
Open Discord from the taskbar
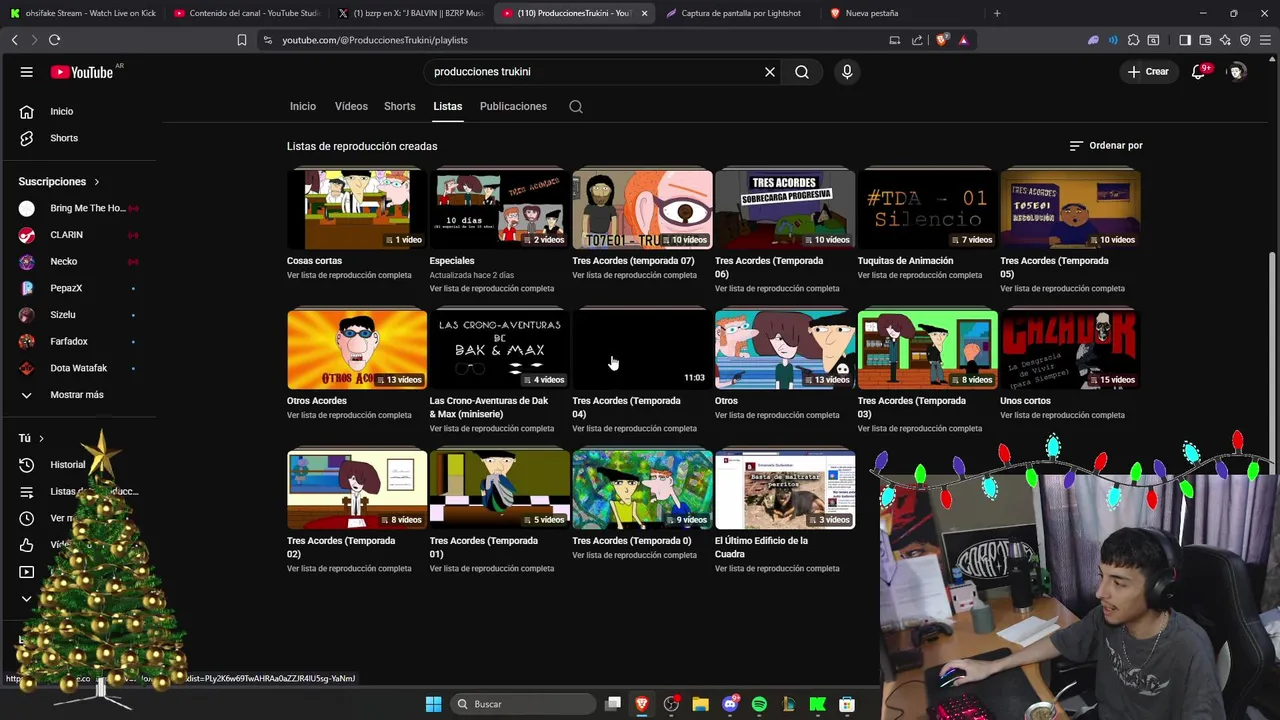pos(730,704)
